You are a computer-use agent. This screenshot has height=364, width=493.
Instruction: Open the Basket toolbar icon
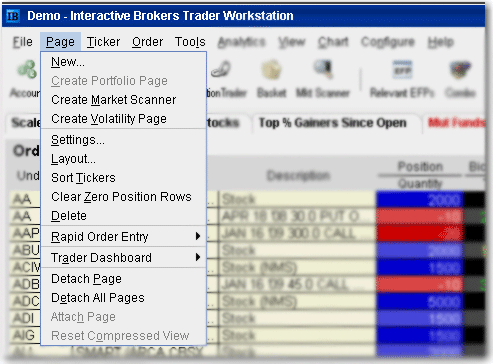coord(272,69)
